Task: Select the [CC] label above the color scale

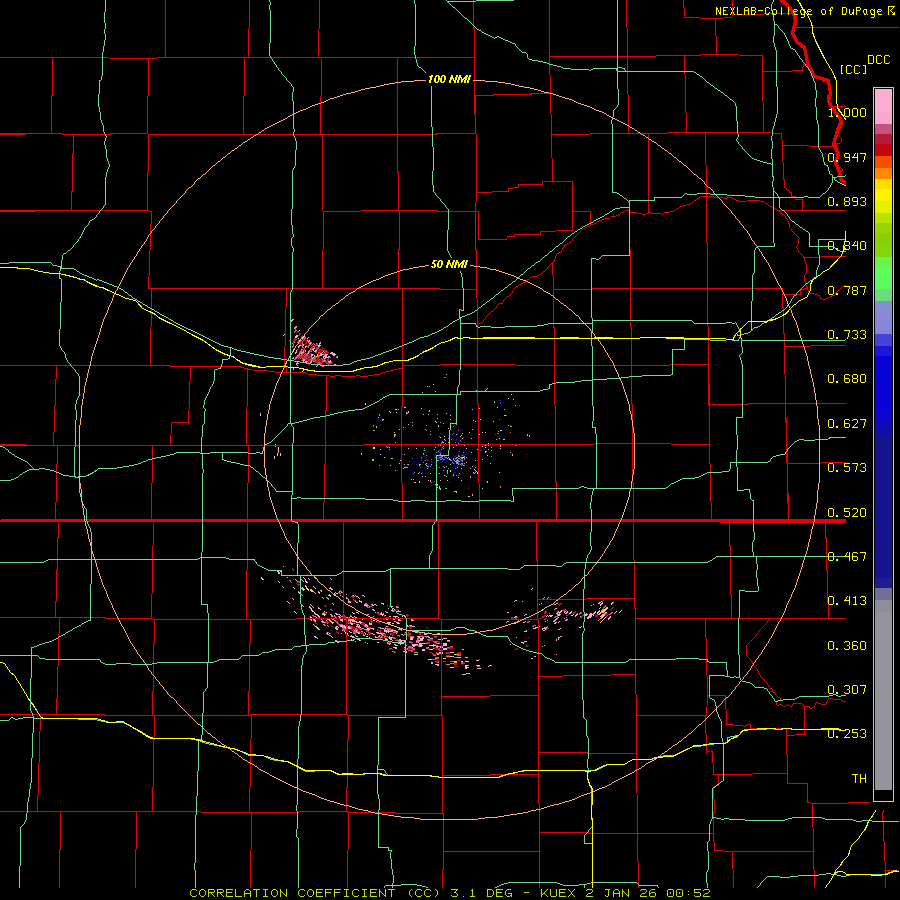Action: (x=853, y=69)
